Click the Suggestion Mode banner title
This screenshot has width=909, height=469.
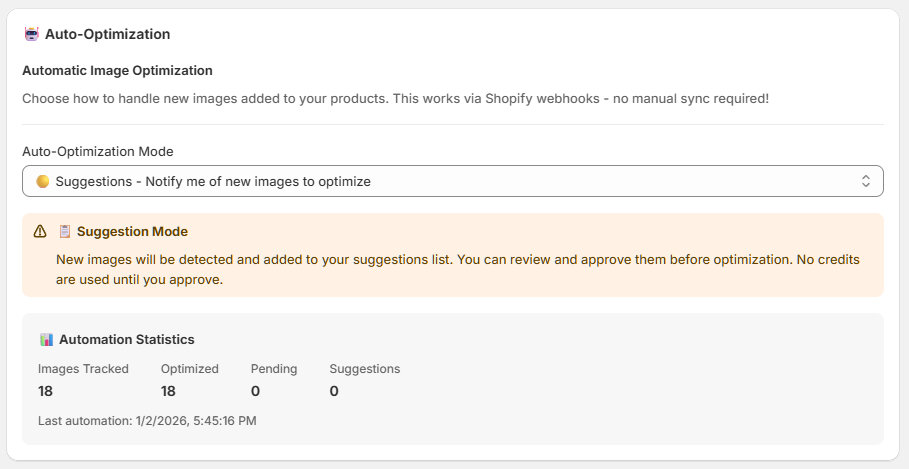coord(132,231)
